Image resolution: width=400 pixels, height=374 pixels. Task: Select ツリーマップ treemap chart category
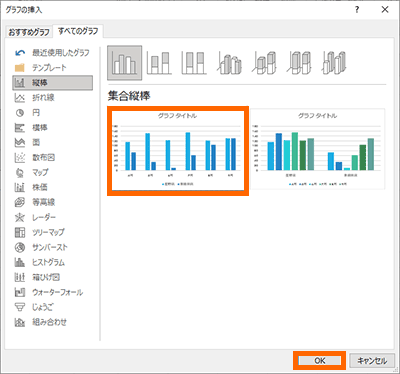tap(52, 232)
